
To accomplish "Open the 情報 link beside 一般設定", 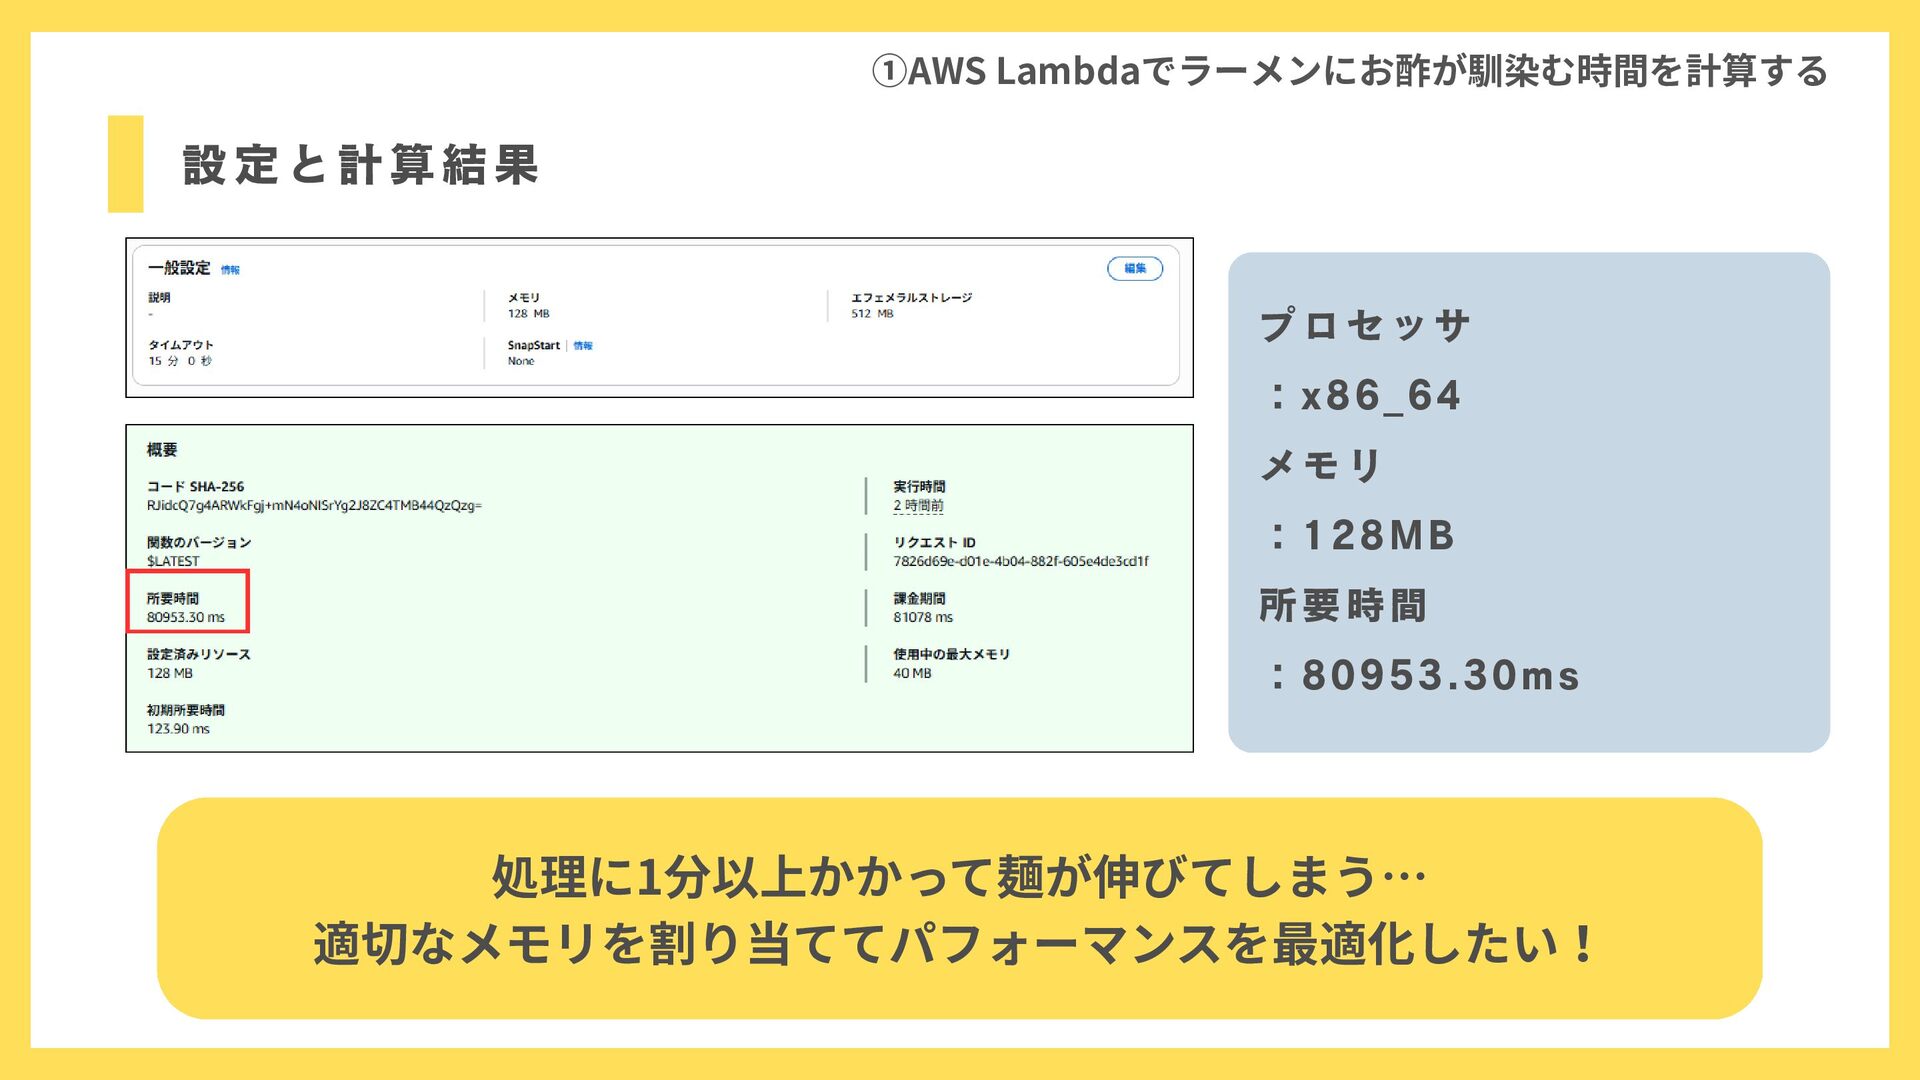I will (x=230, y=270).
